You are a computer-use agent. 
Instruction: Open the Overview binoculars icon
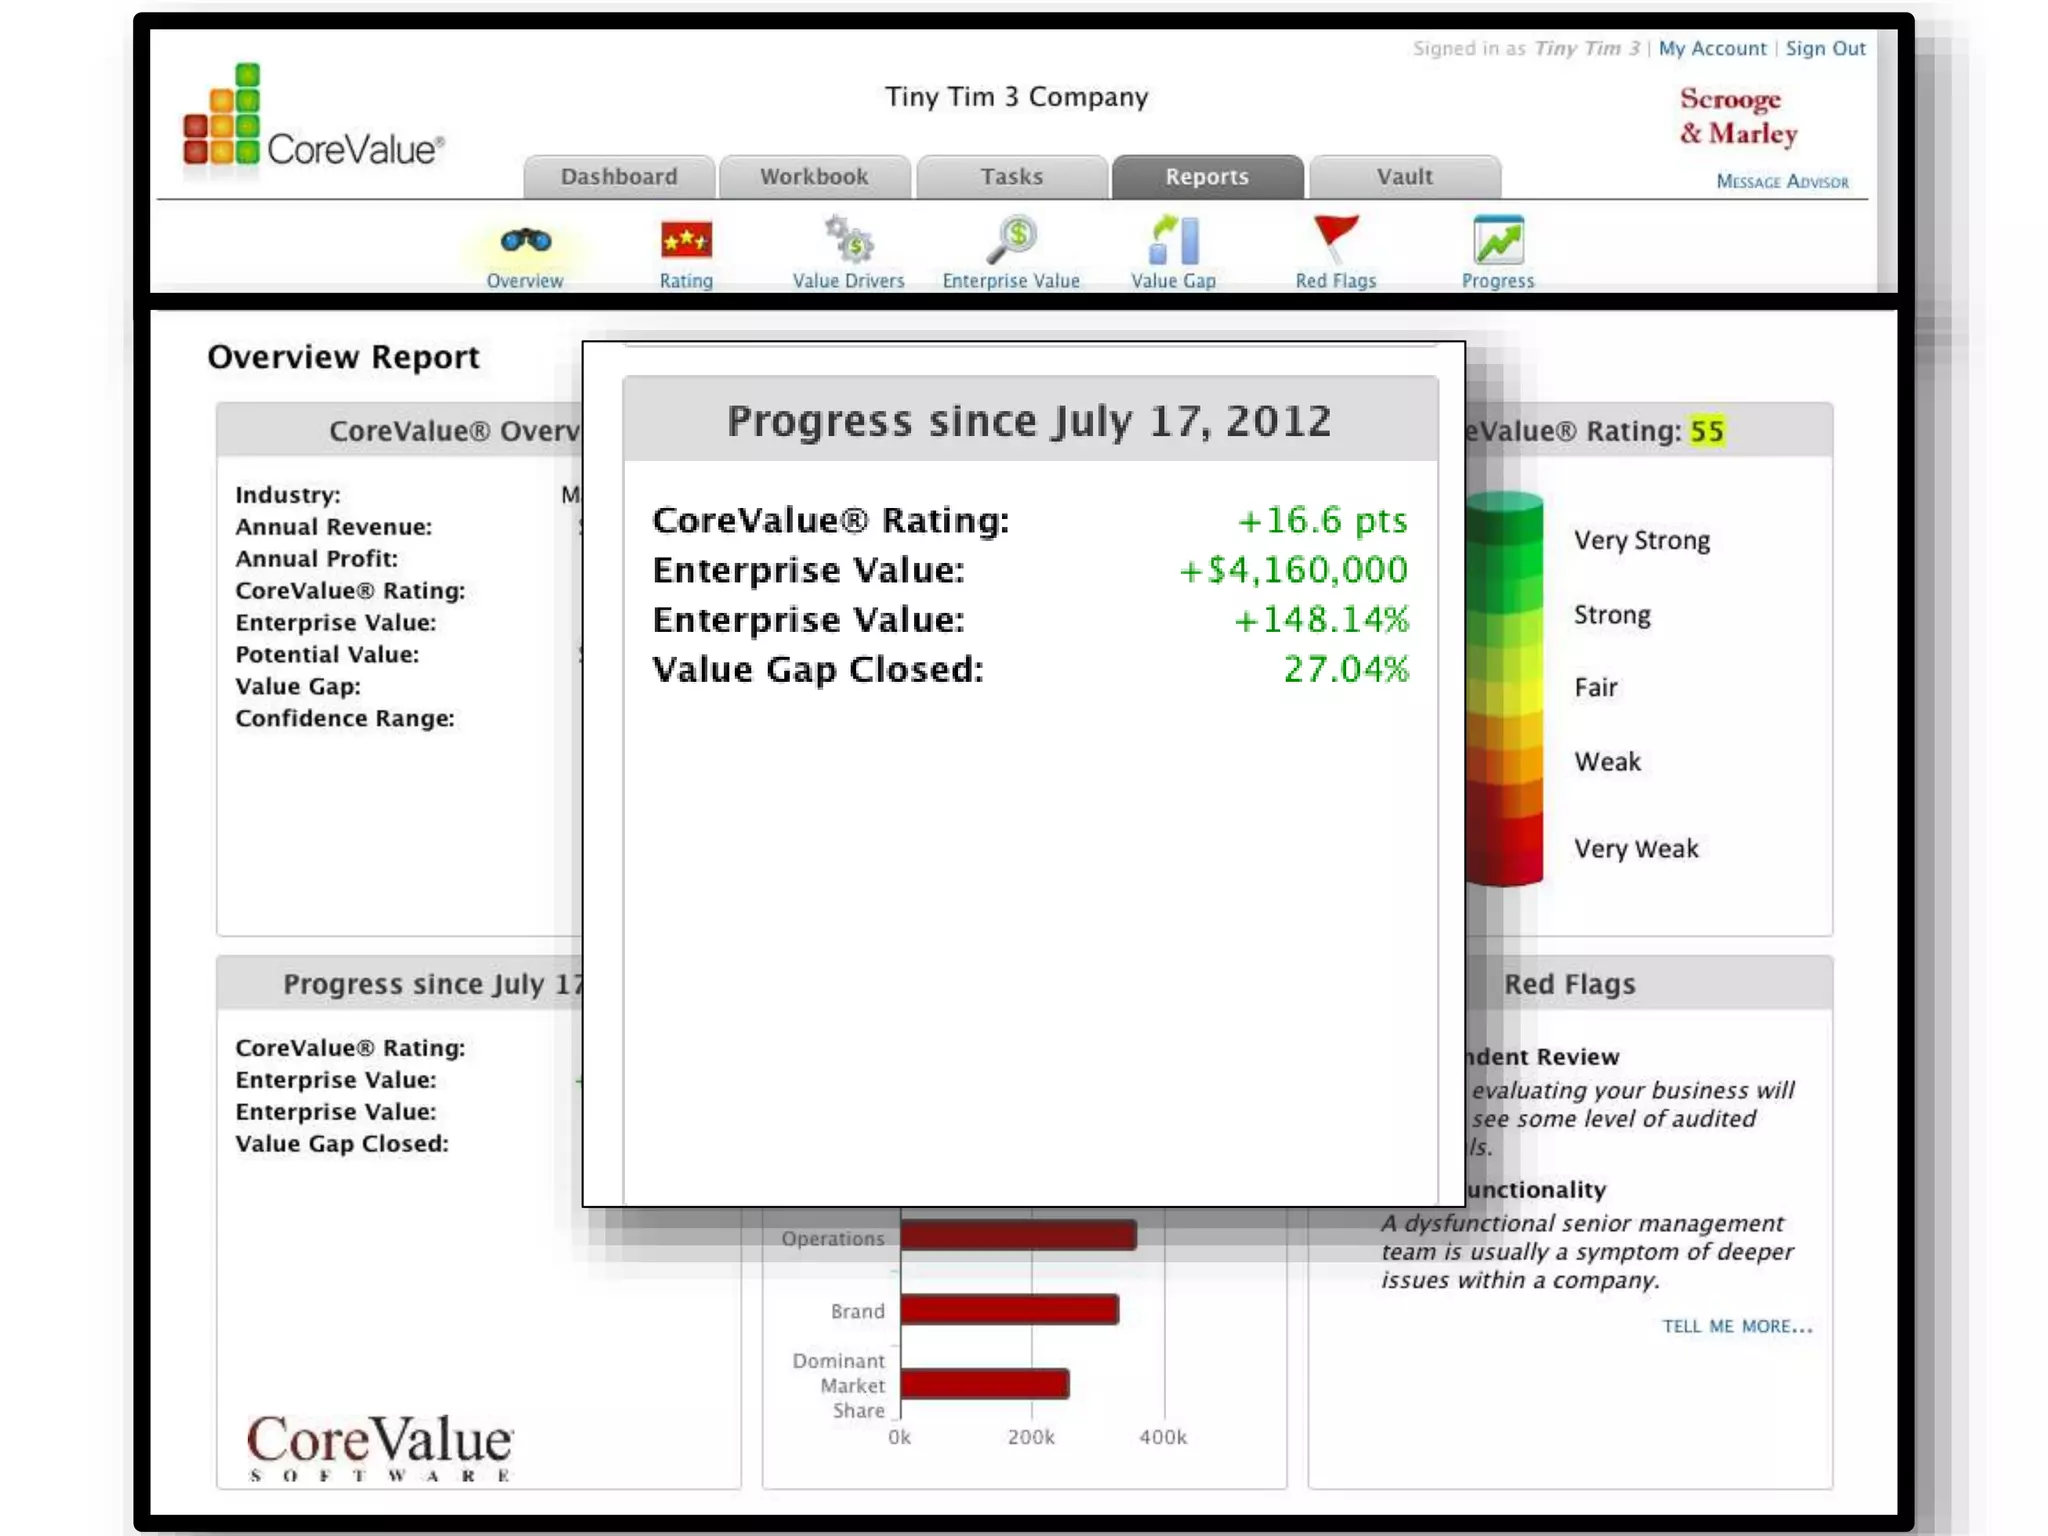coord(525,241)
